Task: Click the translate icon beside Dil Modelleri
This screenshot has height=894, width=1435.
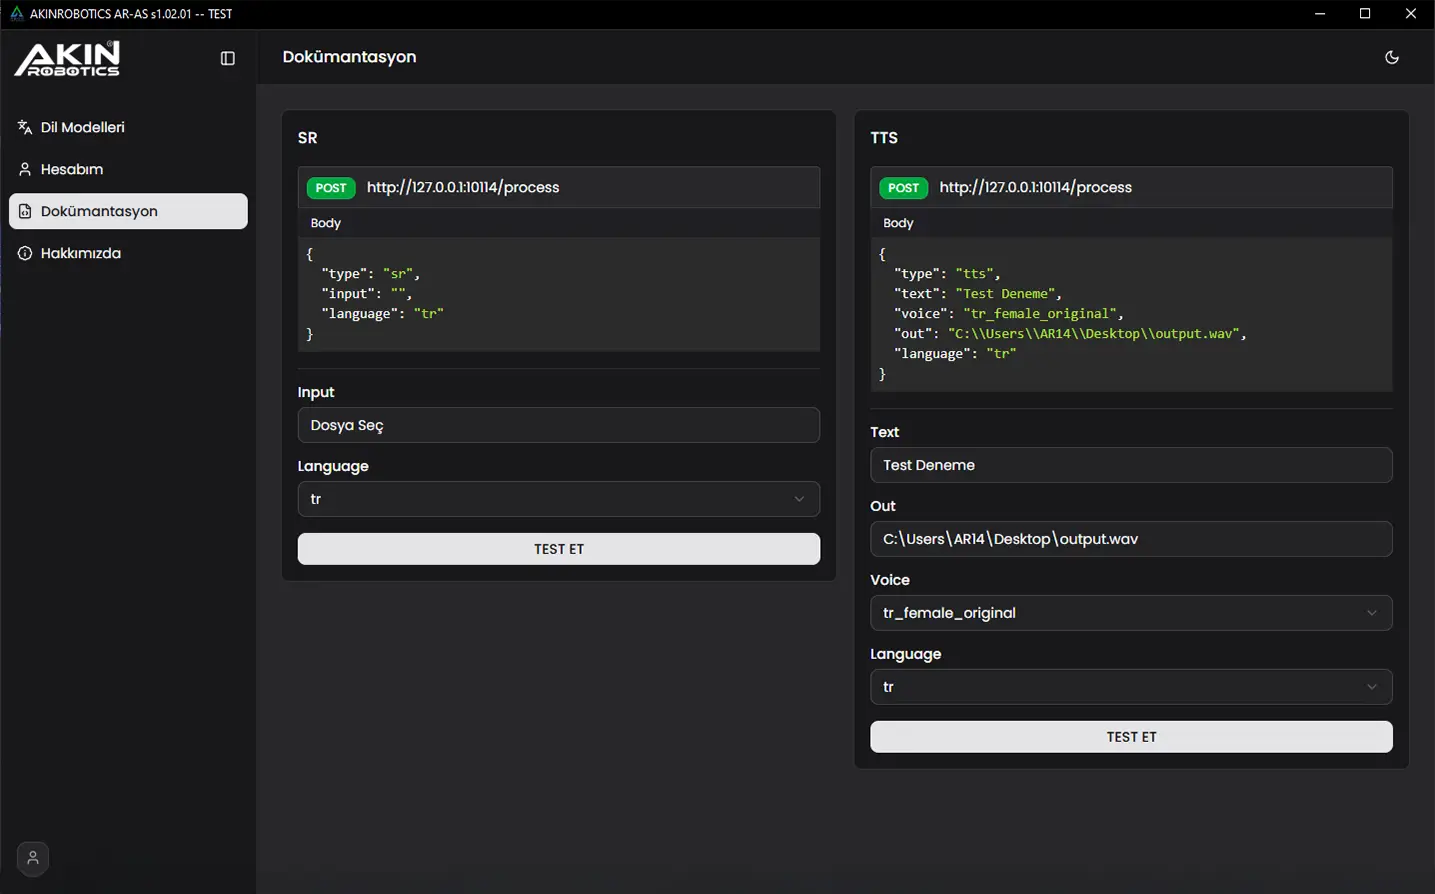Action: [x=25, y=127]
